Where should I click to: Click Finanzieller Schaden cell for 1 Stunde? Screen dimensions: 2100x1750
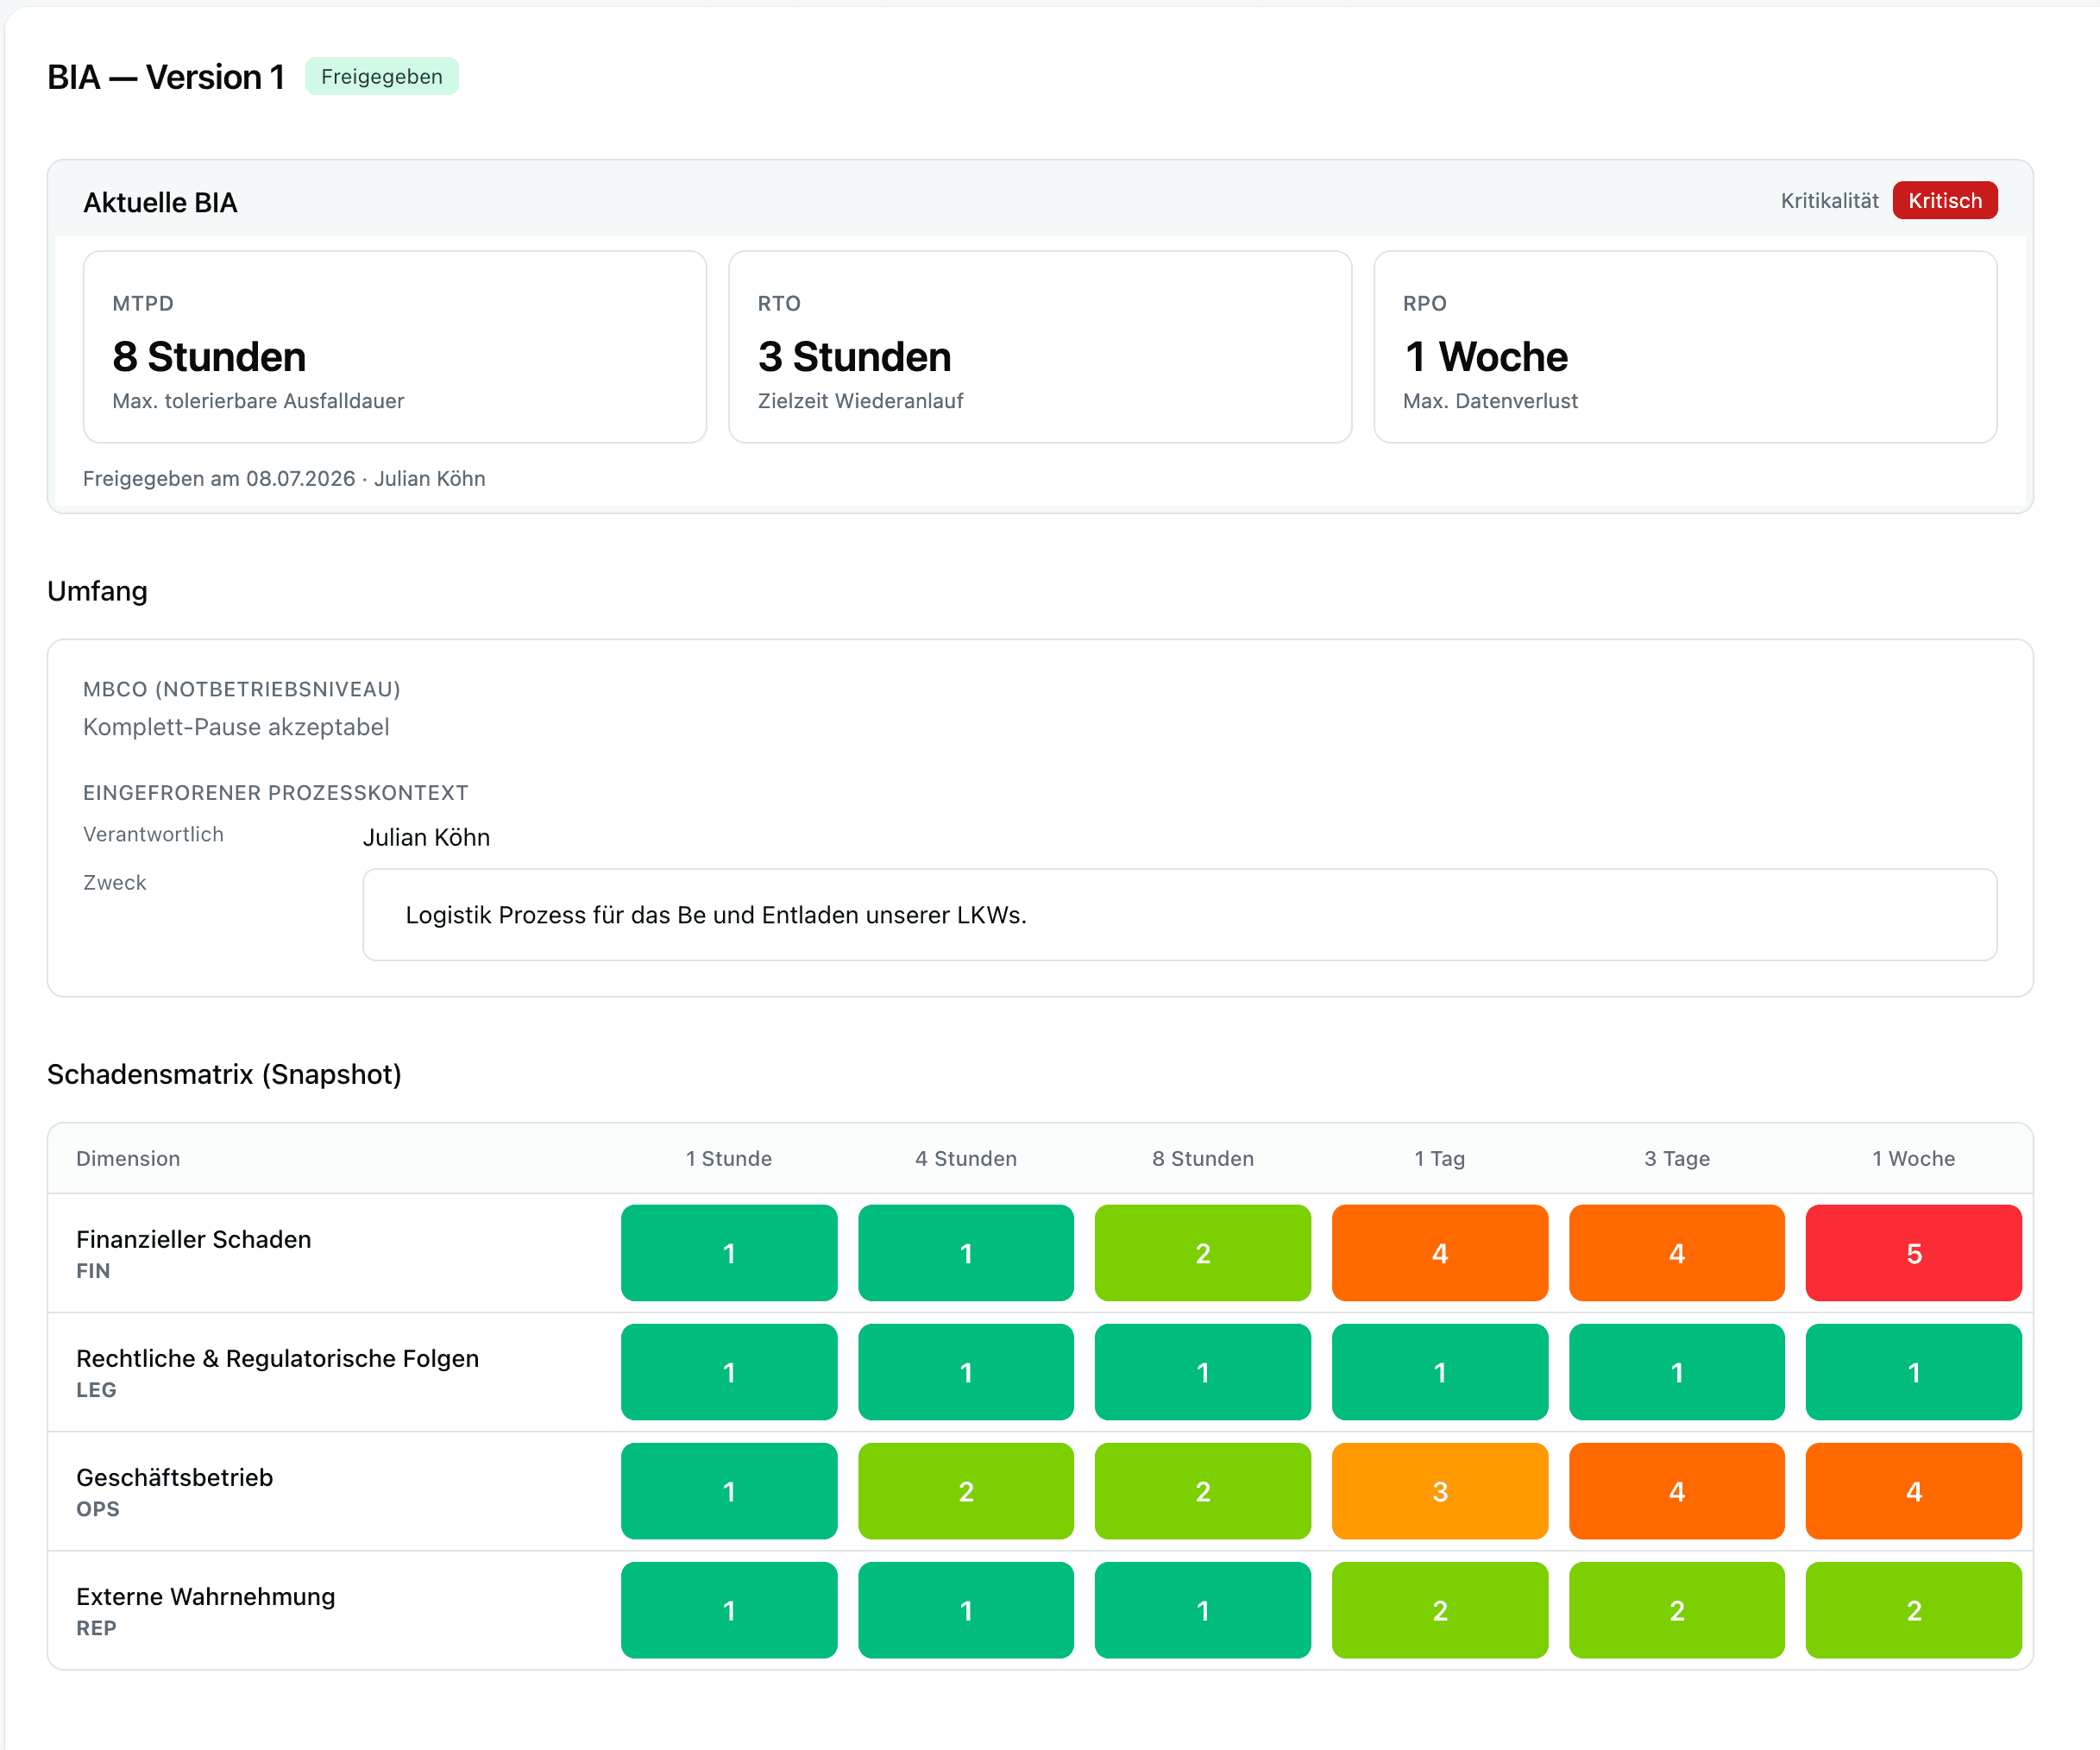click(729, 1253)
